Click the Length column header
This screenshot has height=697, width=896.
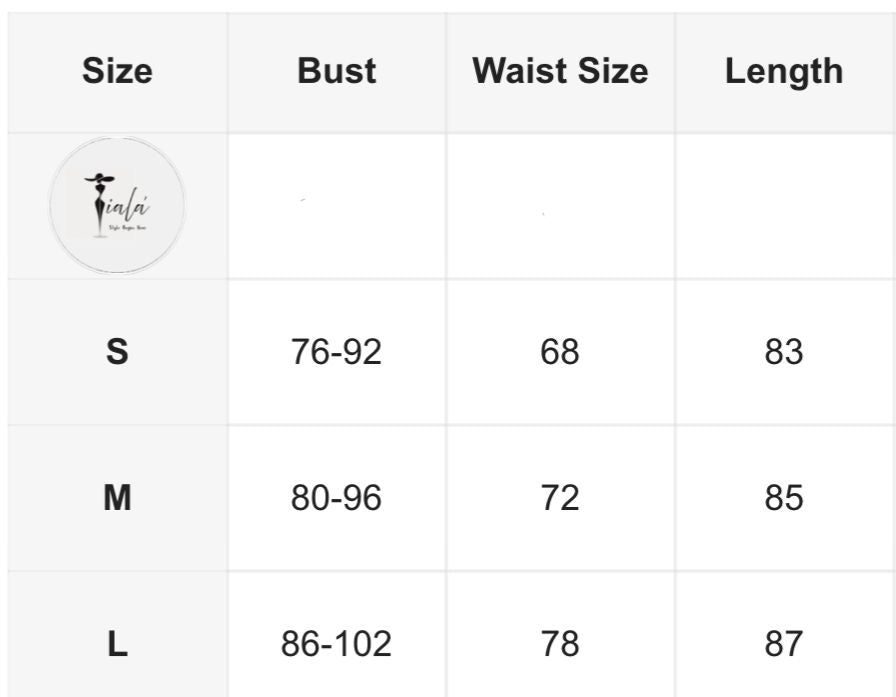pyautogui.click(x=784, y=72)
